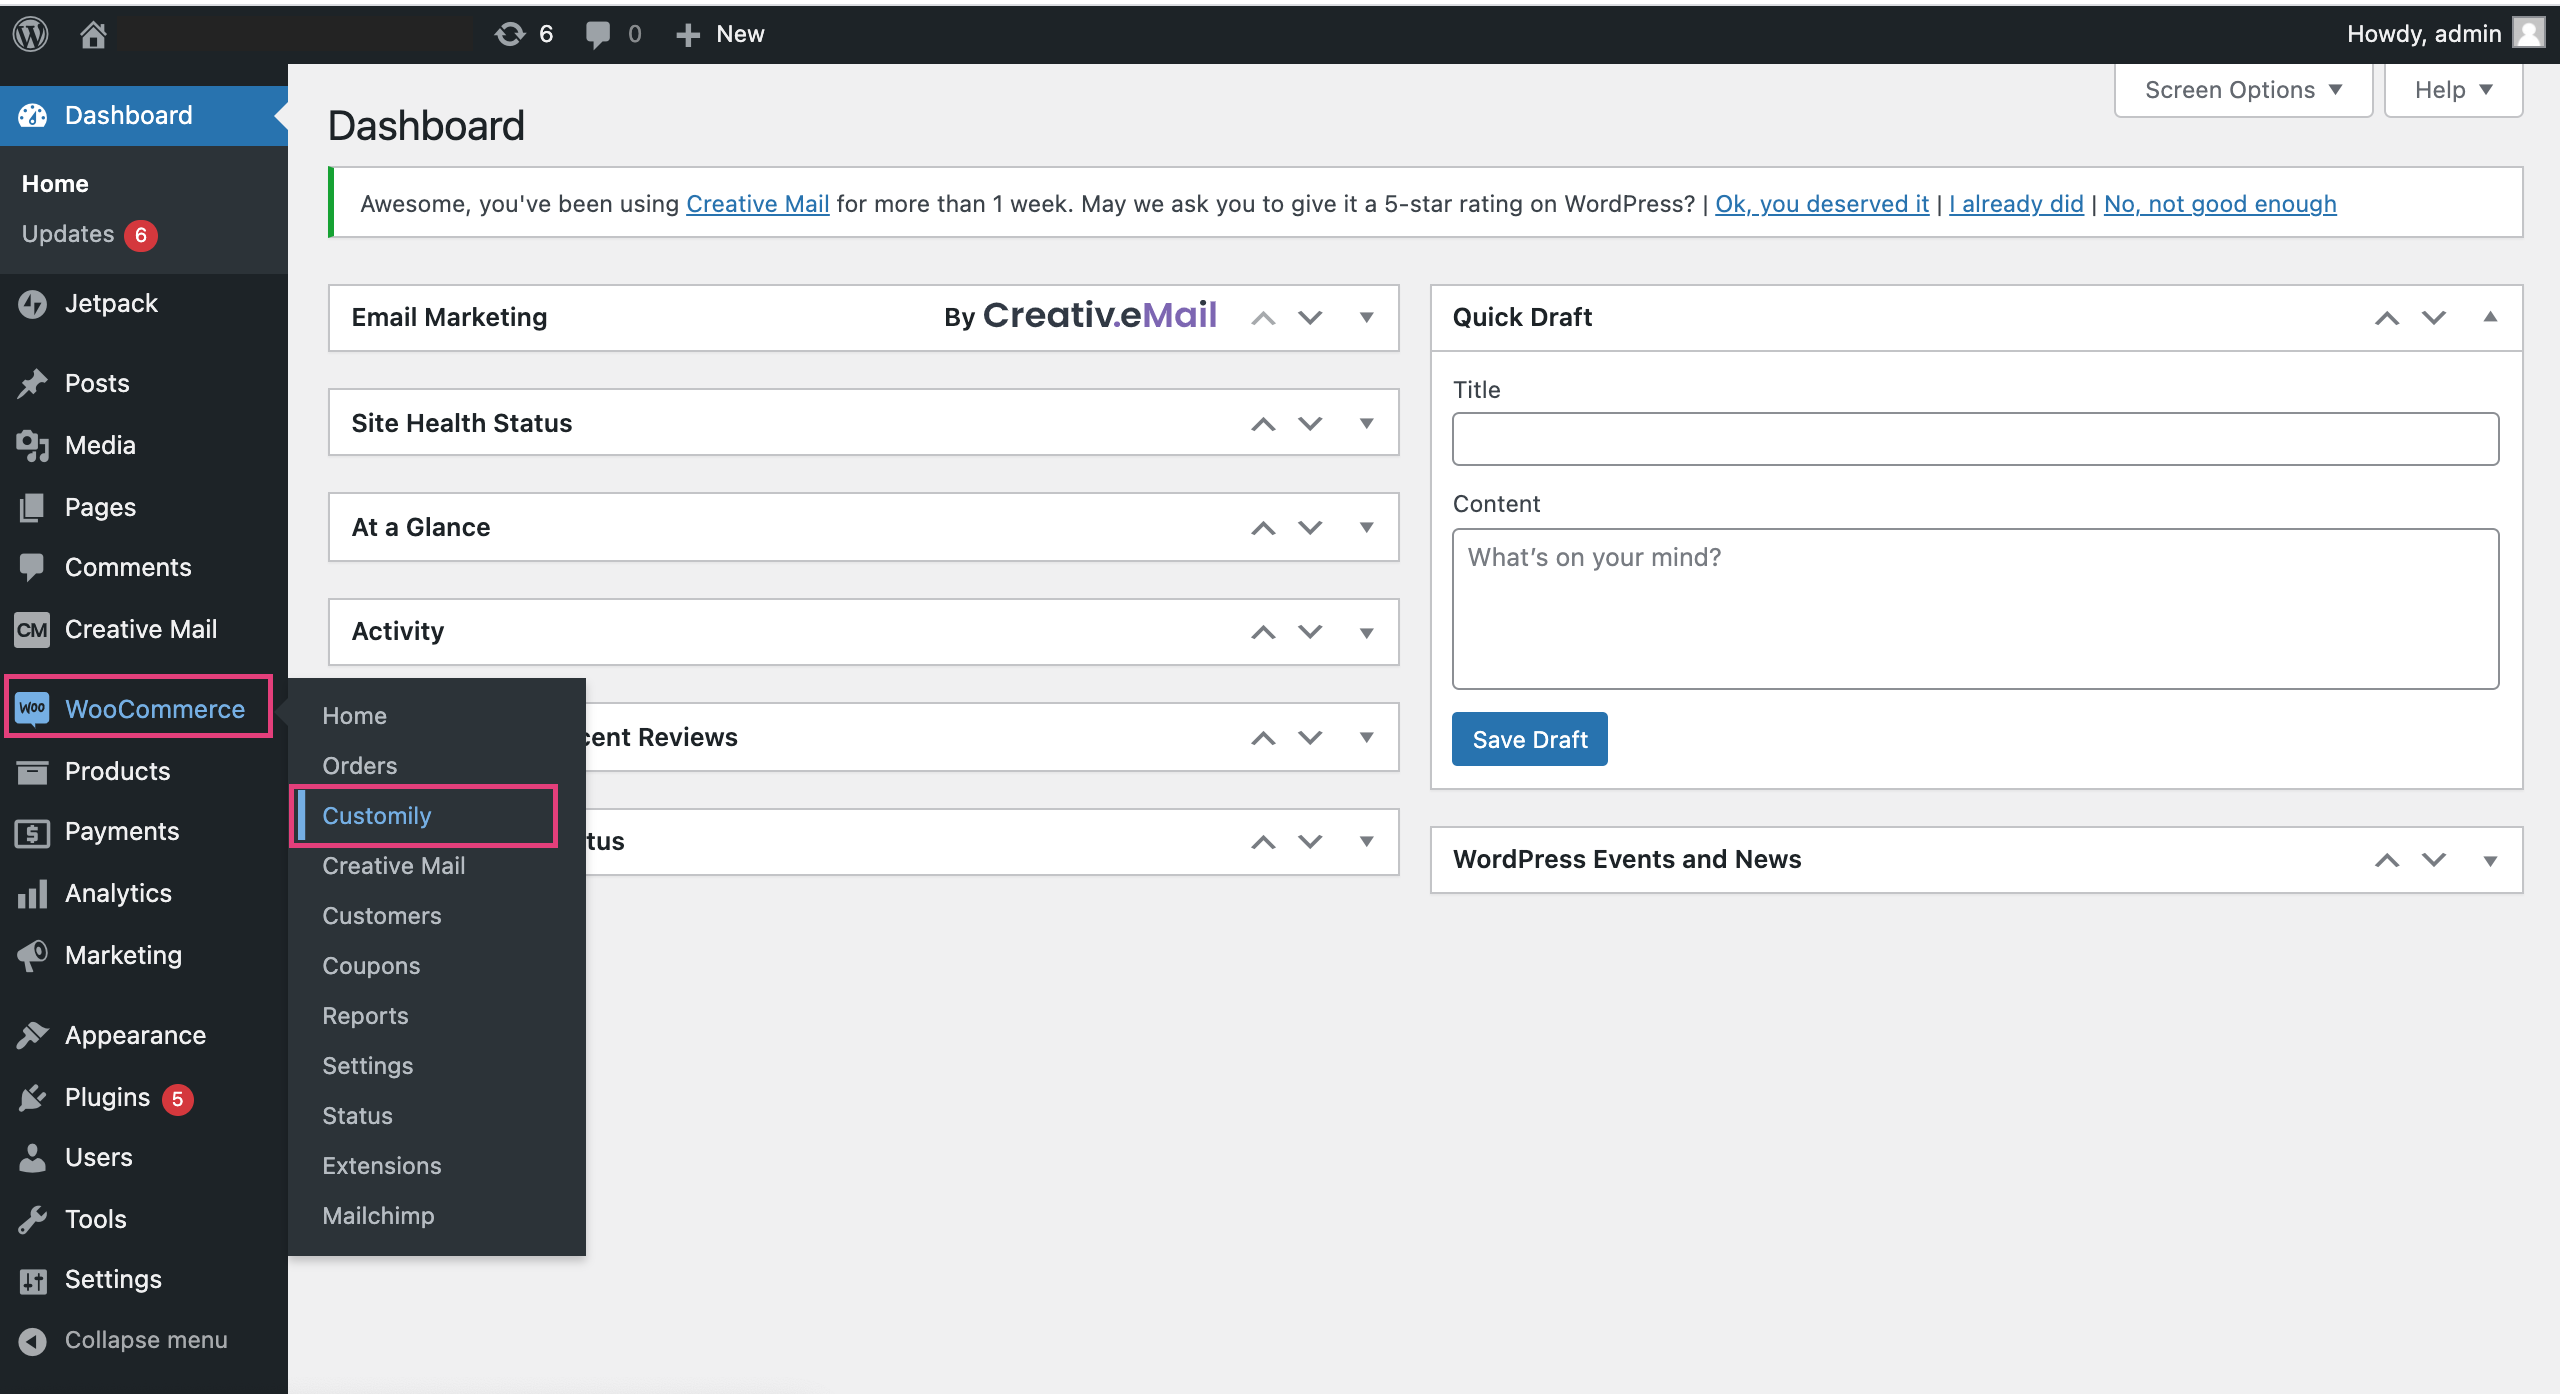Open Analytics via the bar chart icon
Viewport: 2560px width, 1394px height.
(x=31, y=893)
